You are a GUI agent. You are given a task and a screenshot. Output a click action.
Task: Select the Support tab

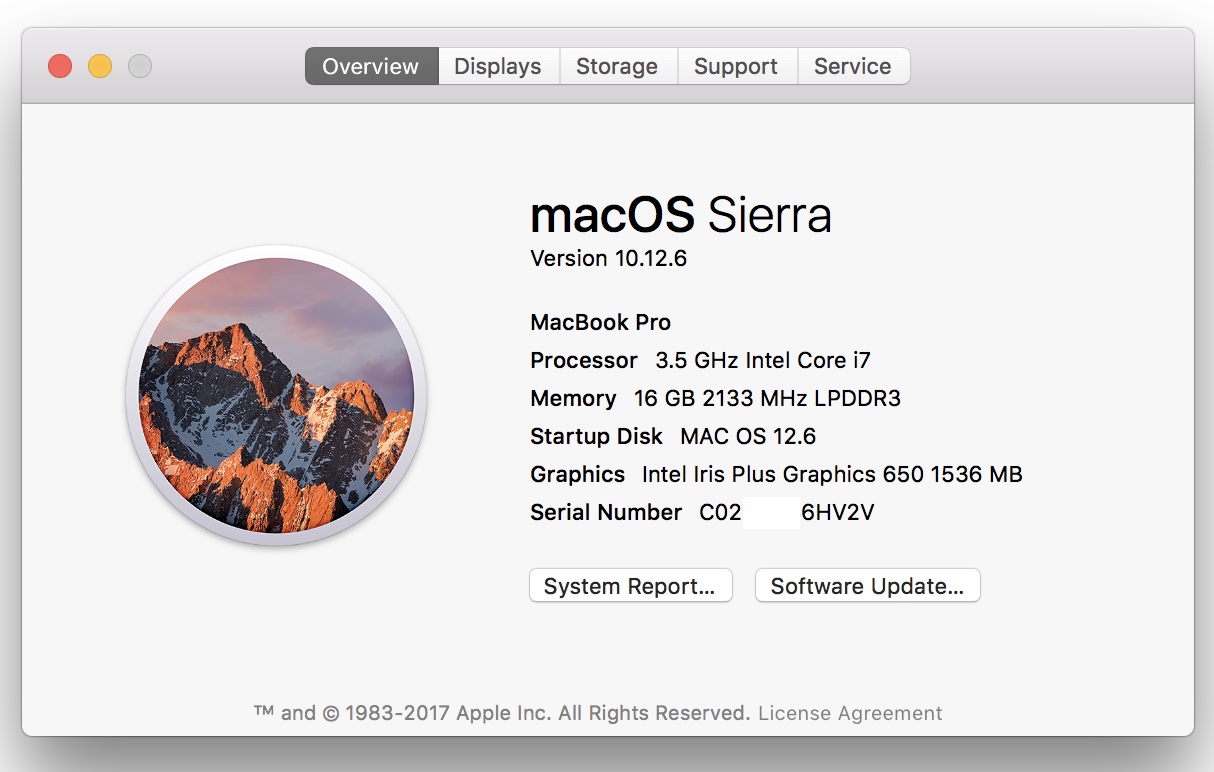point(736,66)
